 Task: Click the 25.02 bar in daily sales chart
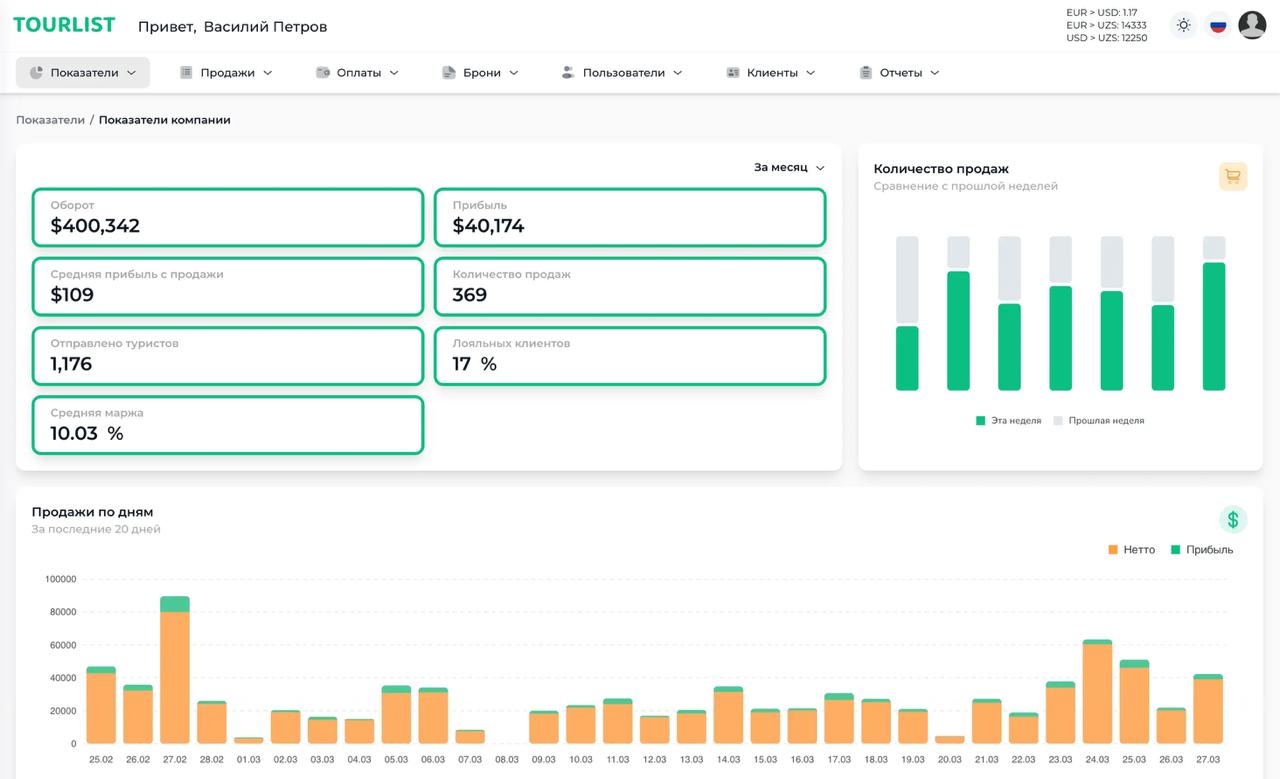click(101, 705)
